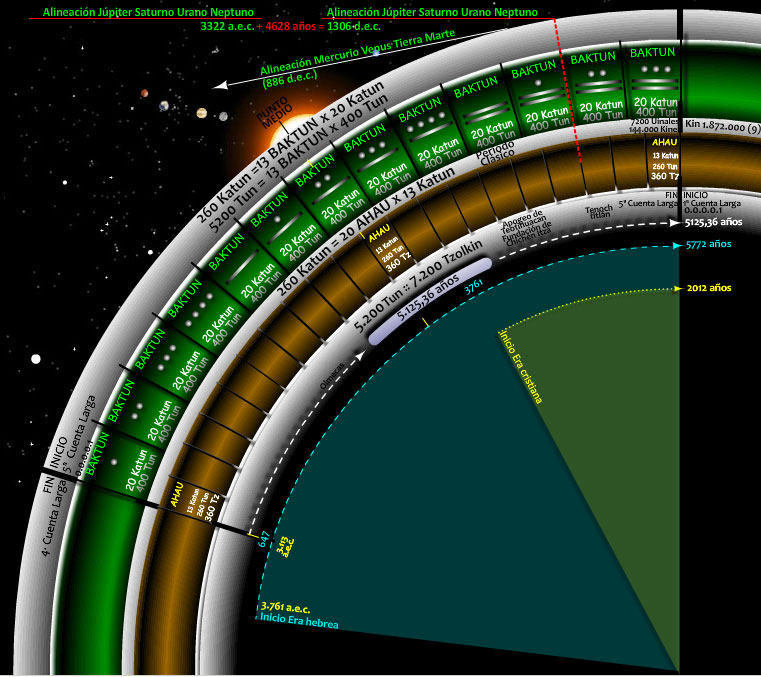
Task: Click the purple 5.125,36 años pill
Action: point(430,301)
